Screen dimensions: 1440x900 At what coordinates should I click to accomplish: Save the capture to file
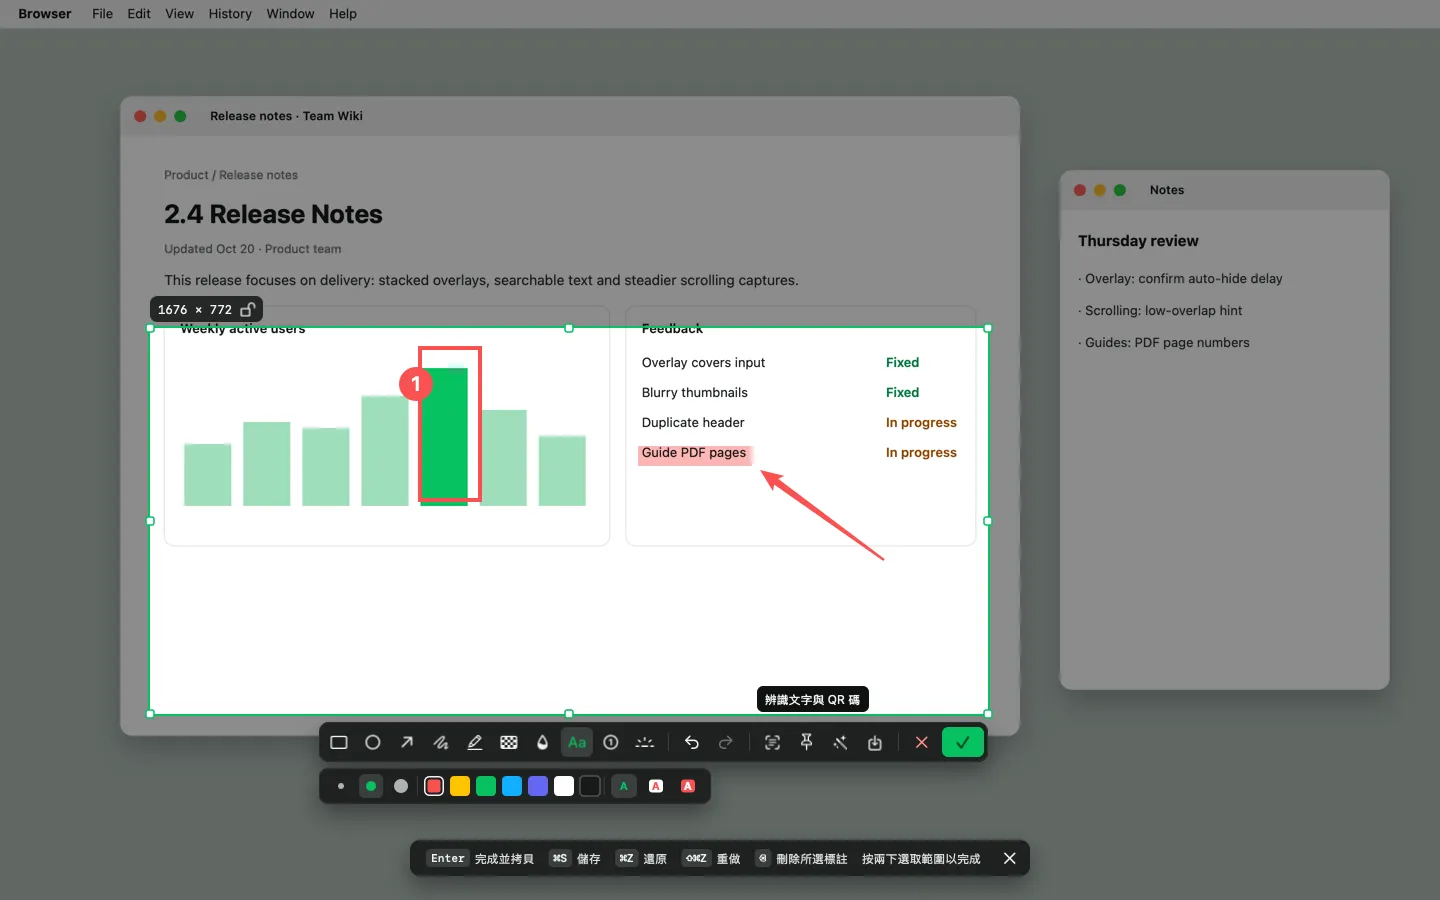[x=875, y=743]
